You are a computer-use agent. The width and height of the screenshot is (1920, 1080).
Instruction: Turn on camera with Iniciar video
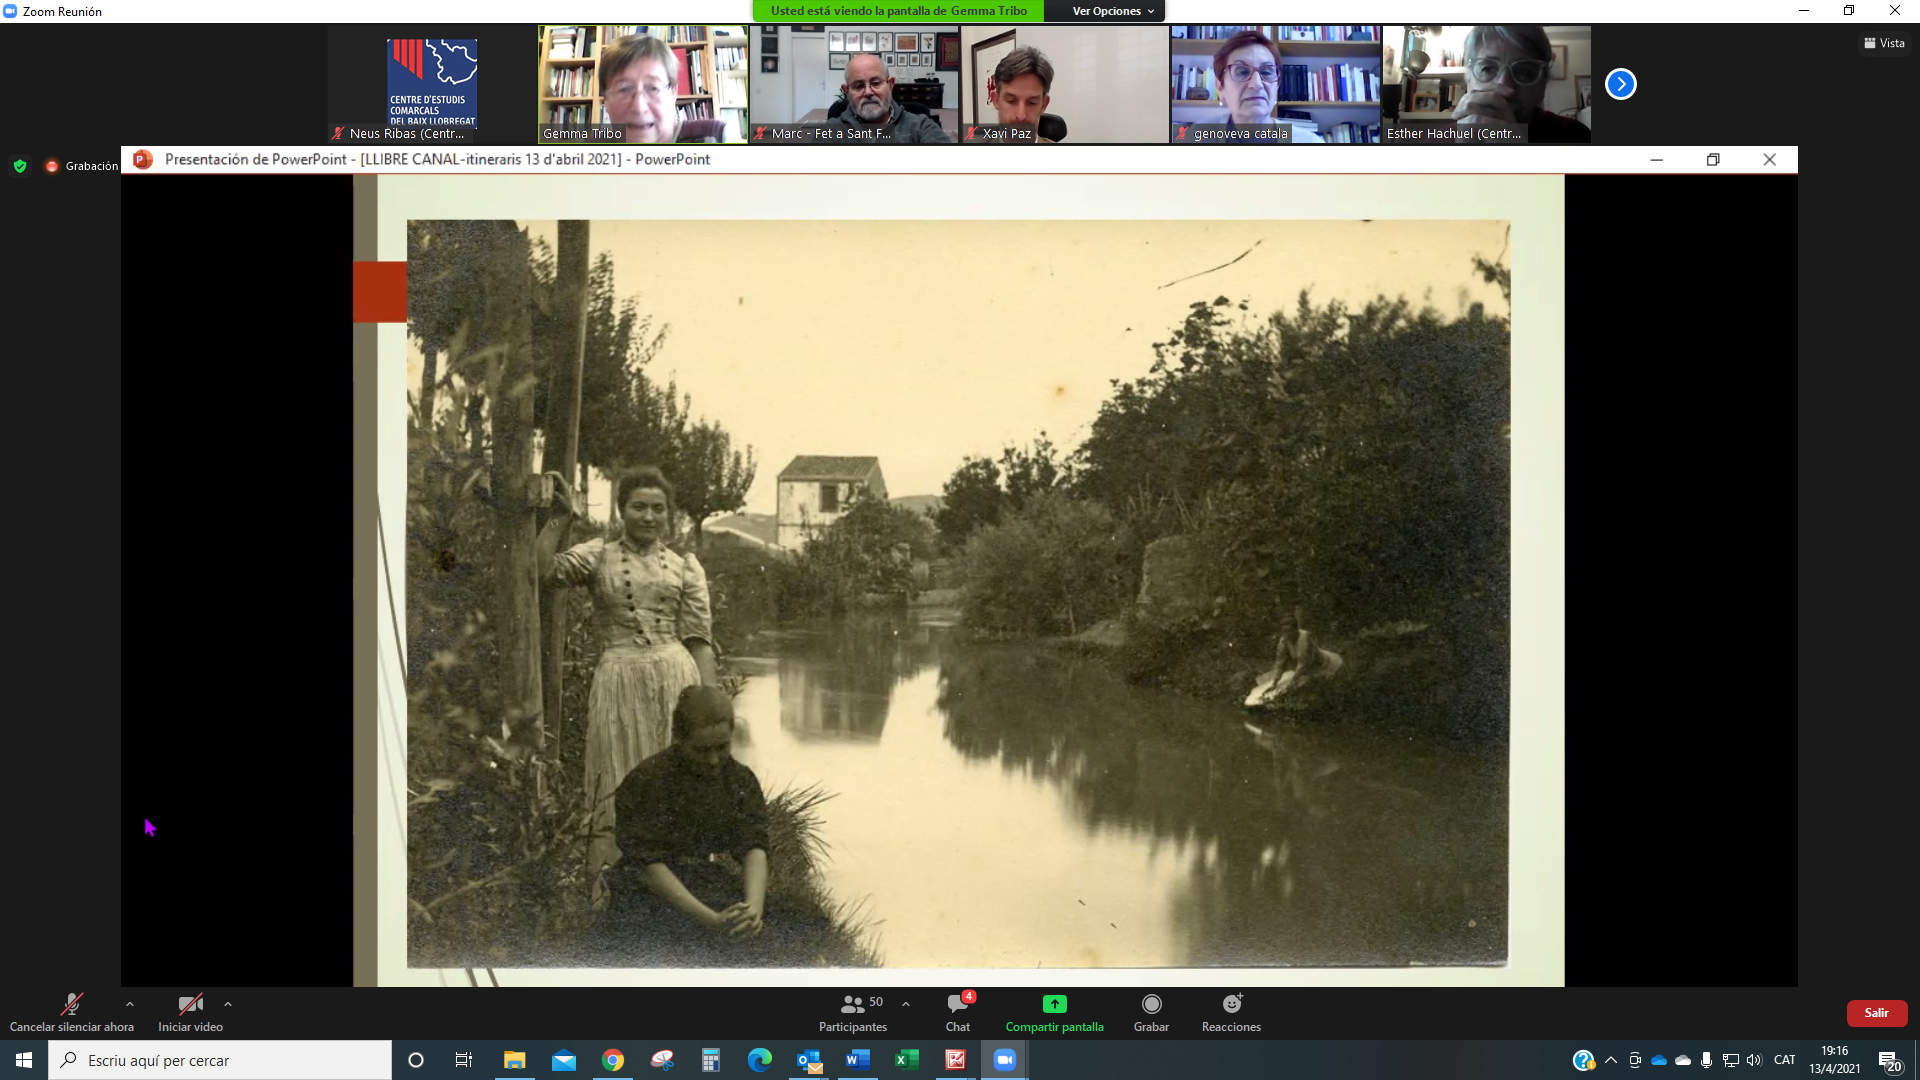(190, 1004)
